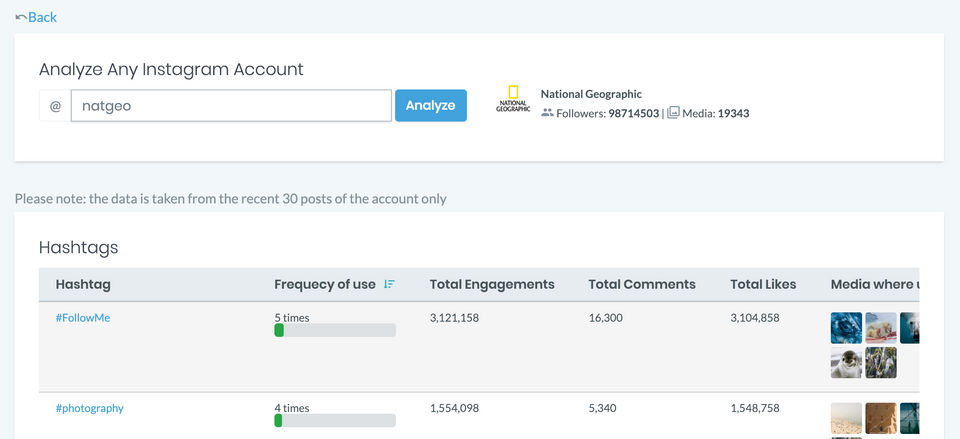The image size is (960, 439).
Task: Click the 'Analyze Any Instagram Account' heading
Action: [x=171, y=69]
